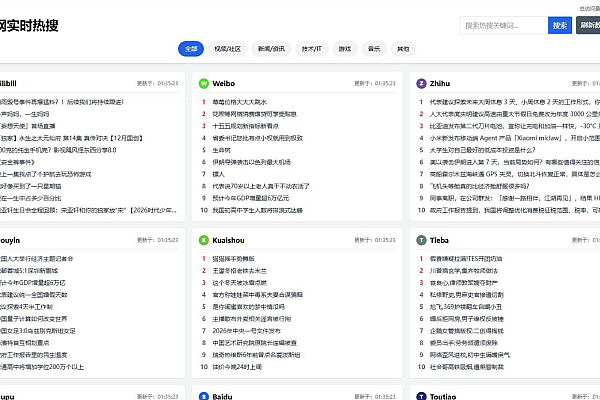Click the purple Zhihu logo icon
The image size is (600, 400).
(x=421, y=83)
